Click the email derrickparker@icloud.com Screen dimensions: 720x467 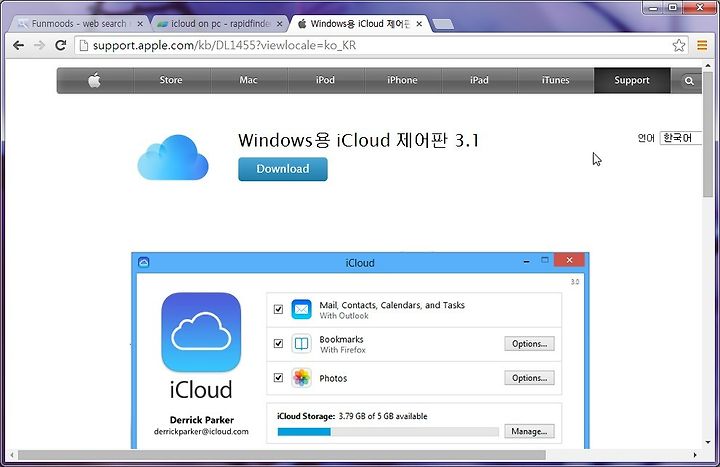click(x=201, y=432)
